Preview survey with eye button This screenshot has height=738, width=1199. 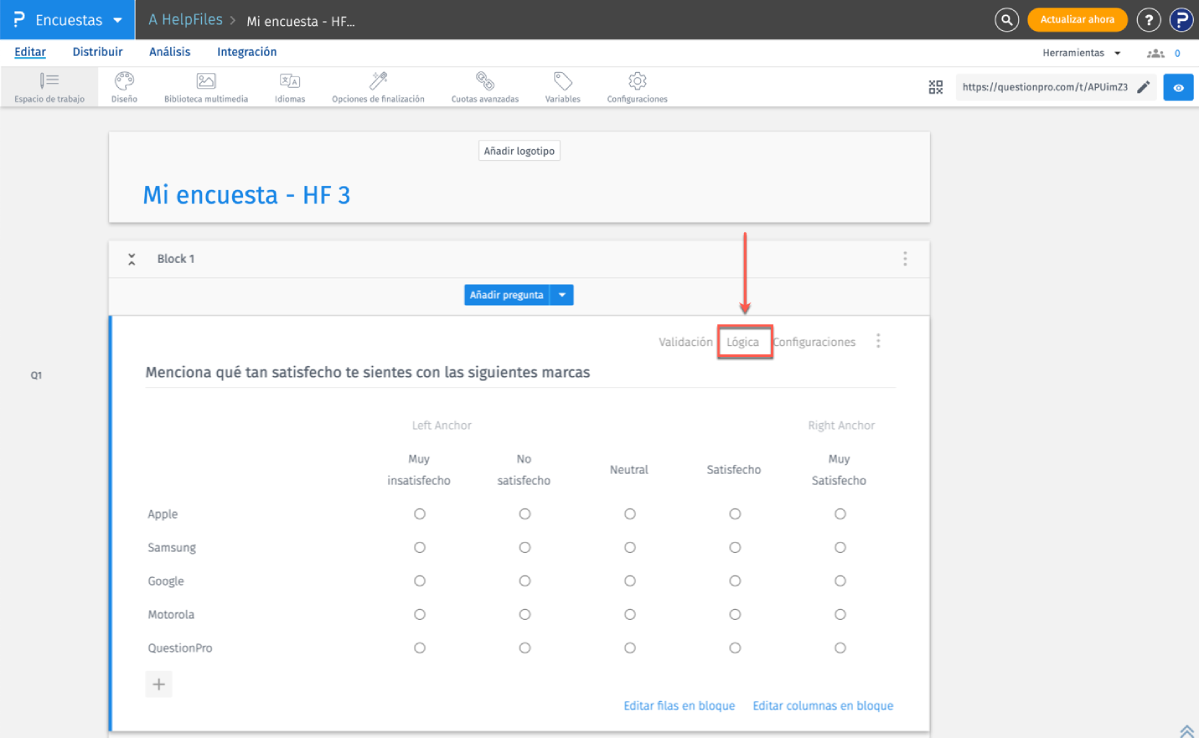(1178, 87)
